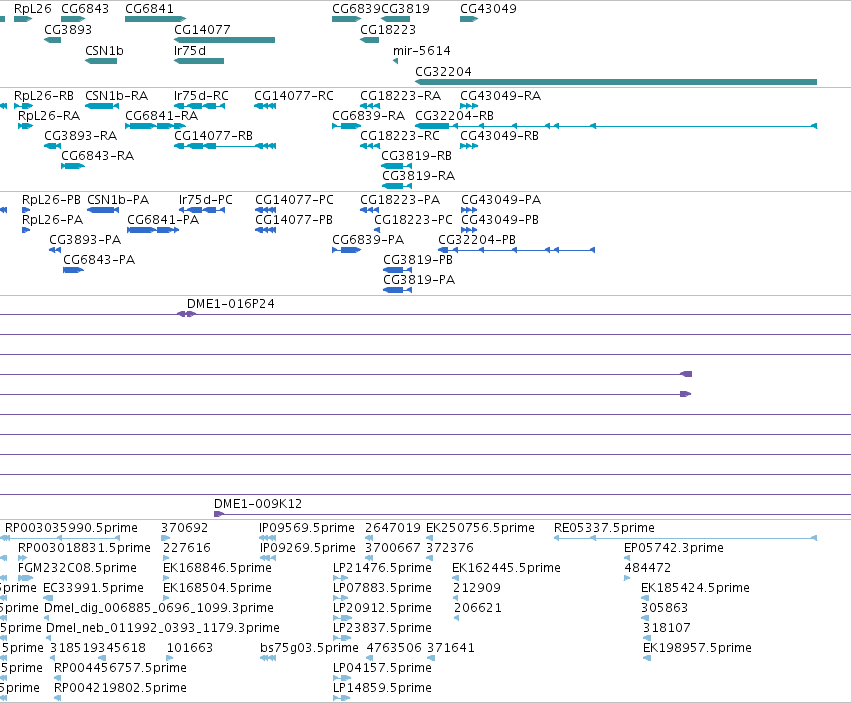Open the bs75g03.5prime EST label
The height and width of the screenshot is (703, 851).
[x=309, y=648]
